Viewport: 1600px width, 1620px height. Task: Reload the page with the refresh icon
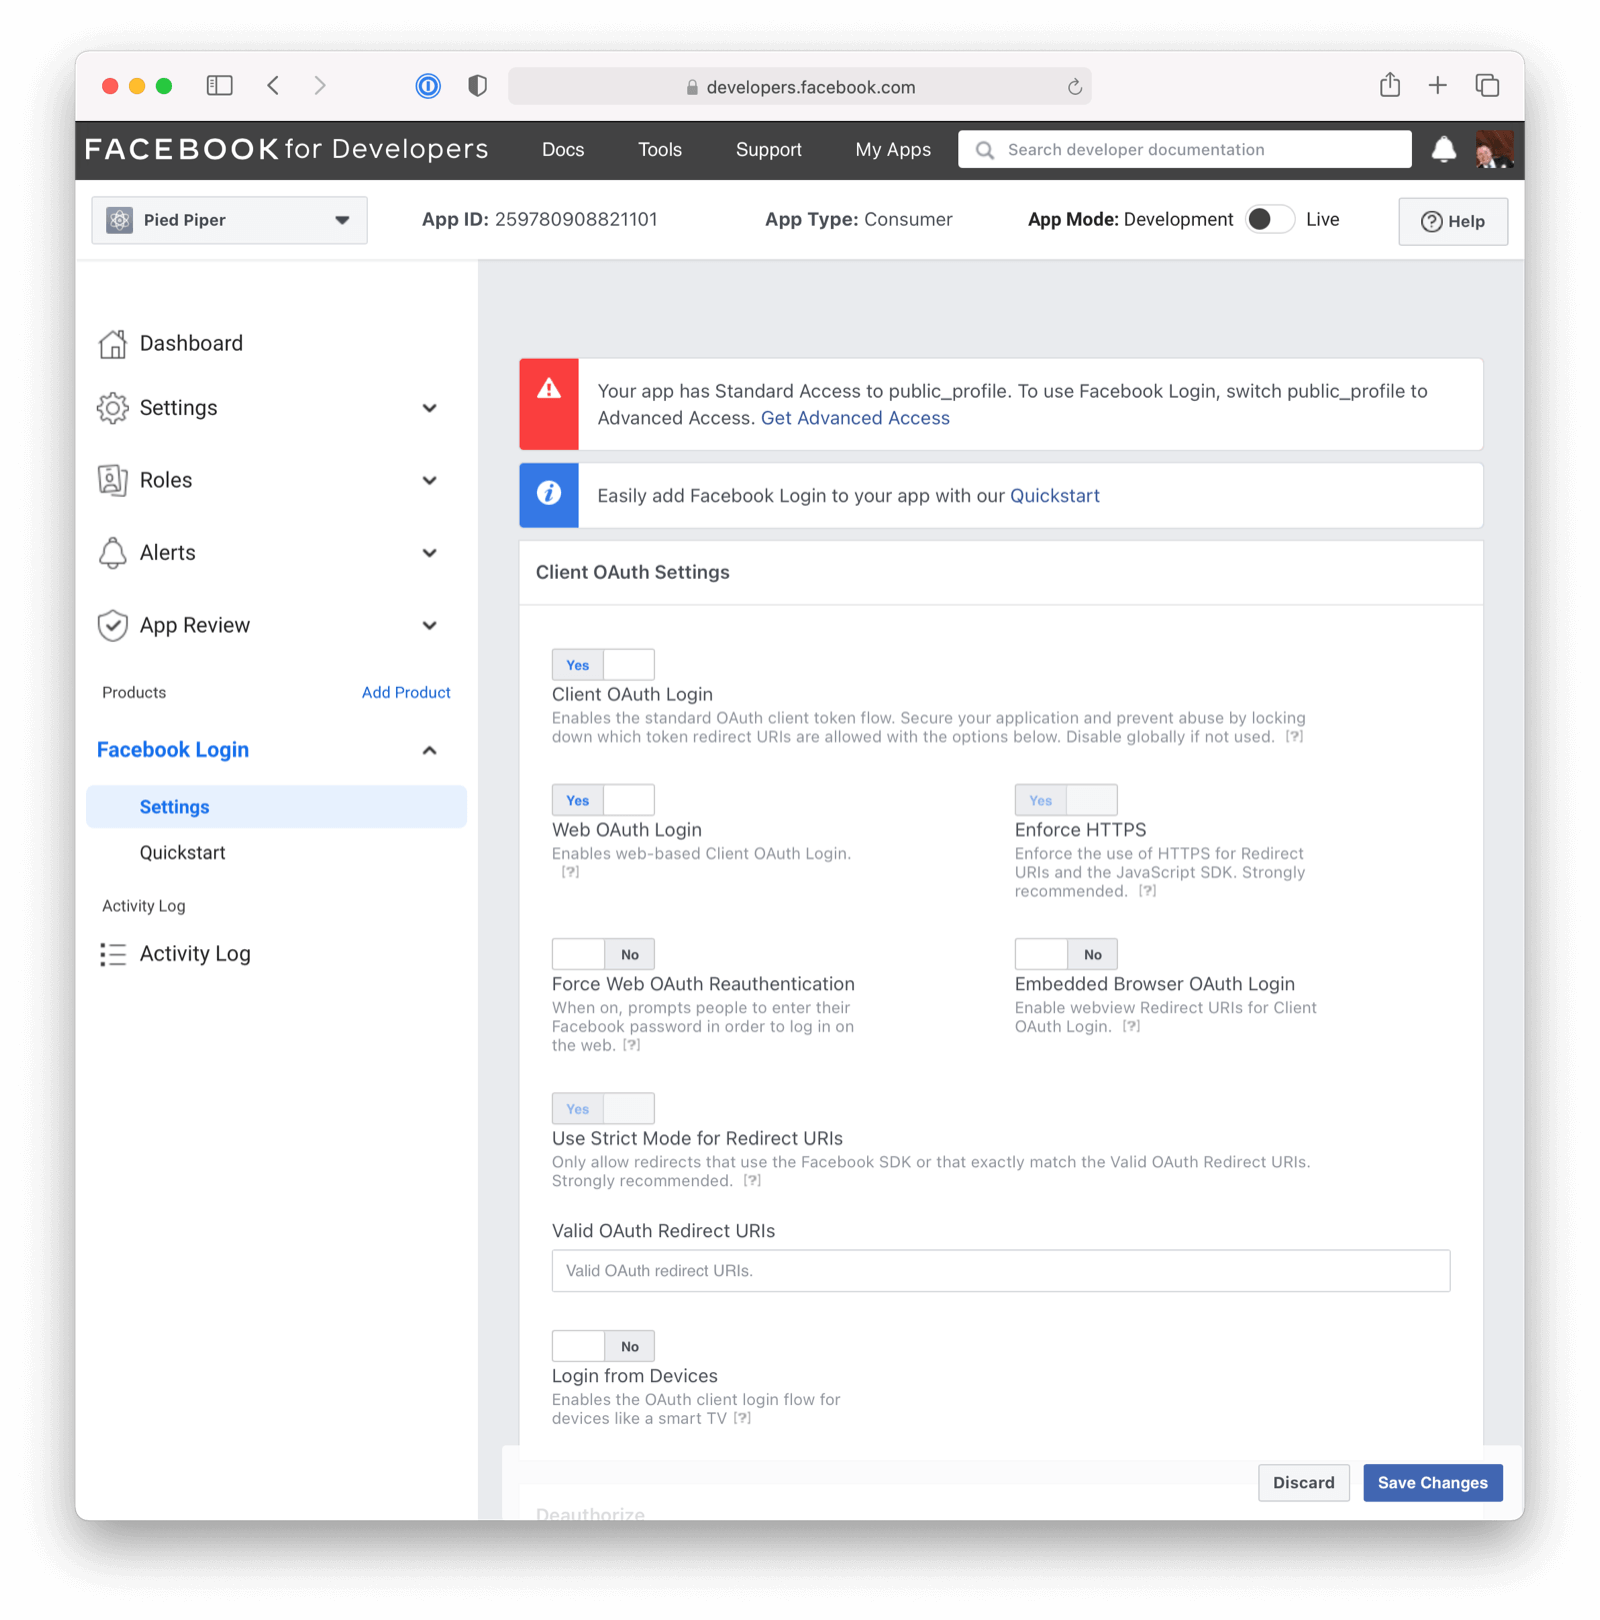1075,87
